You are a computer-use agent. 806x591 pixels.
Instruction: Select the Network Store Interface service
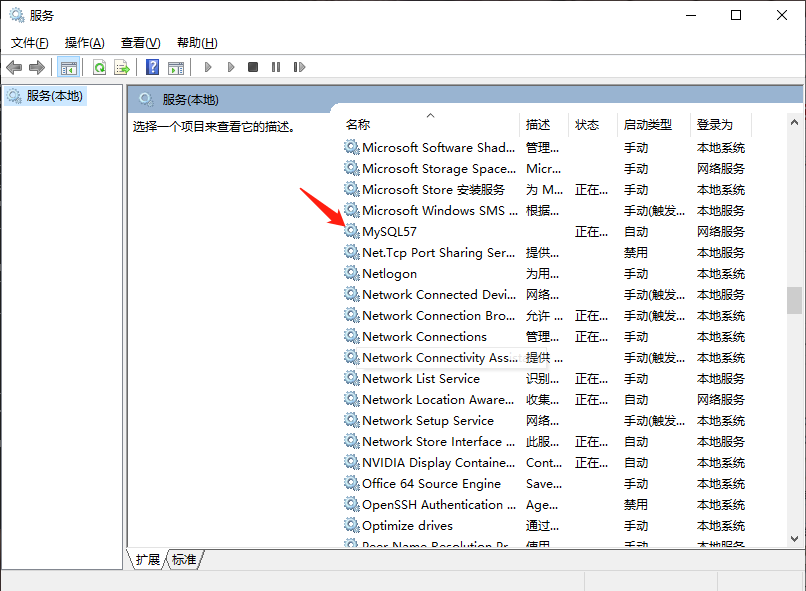(438, 441)
